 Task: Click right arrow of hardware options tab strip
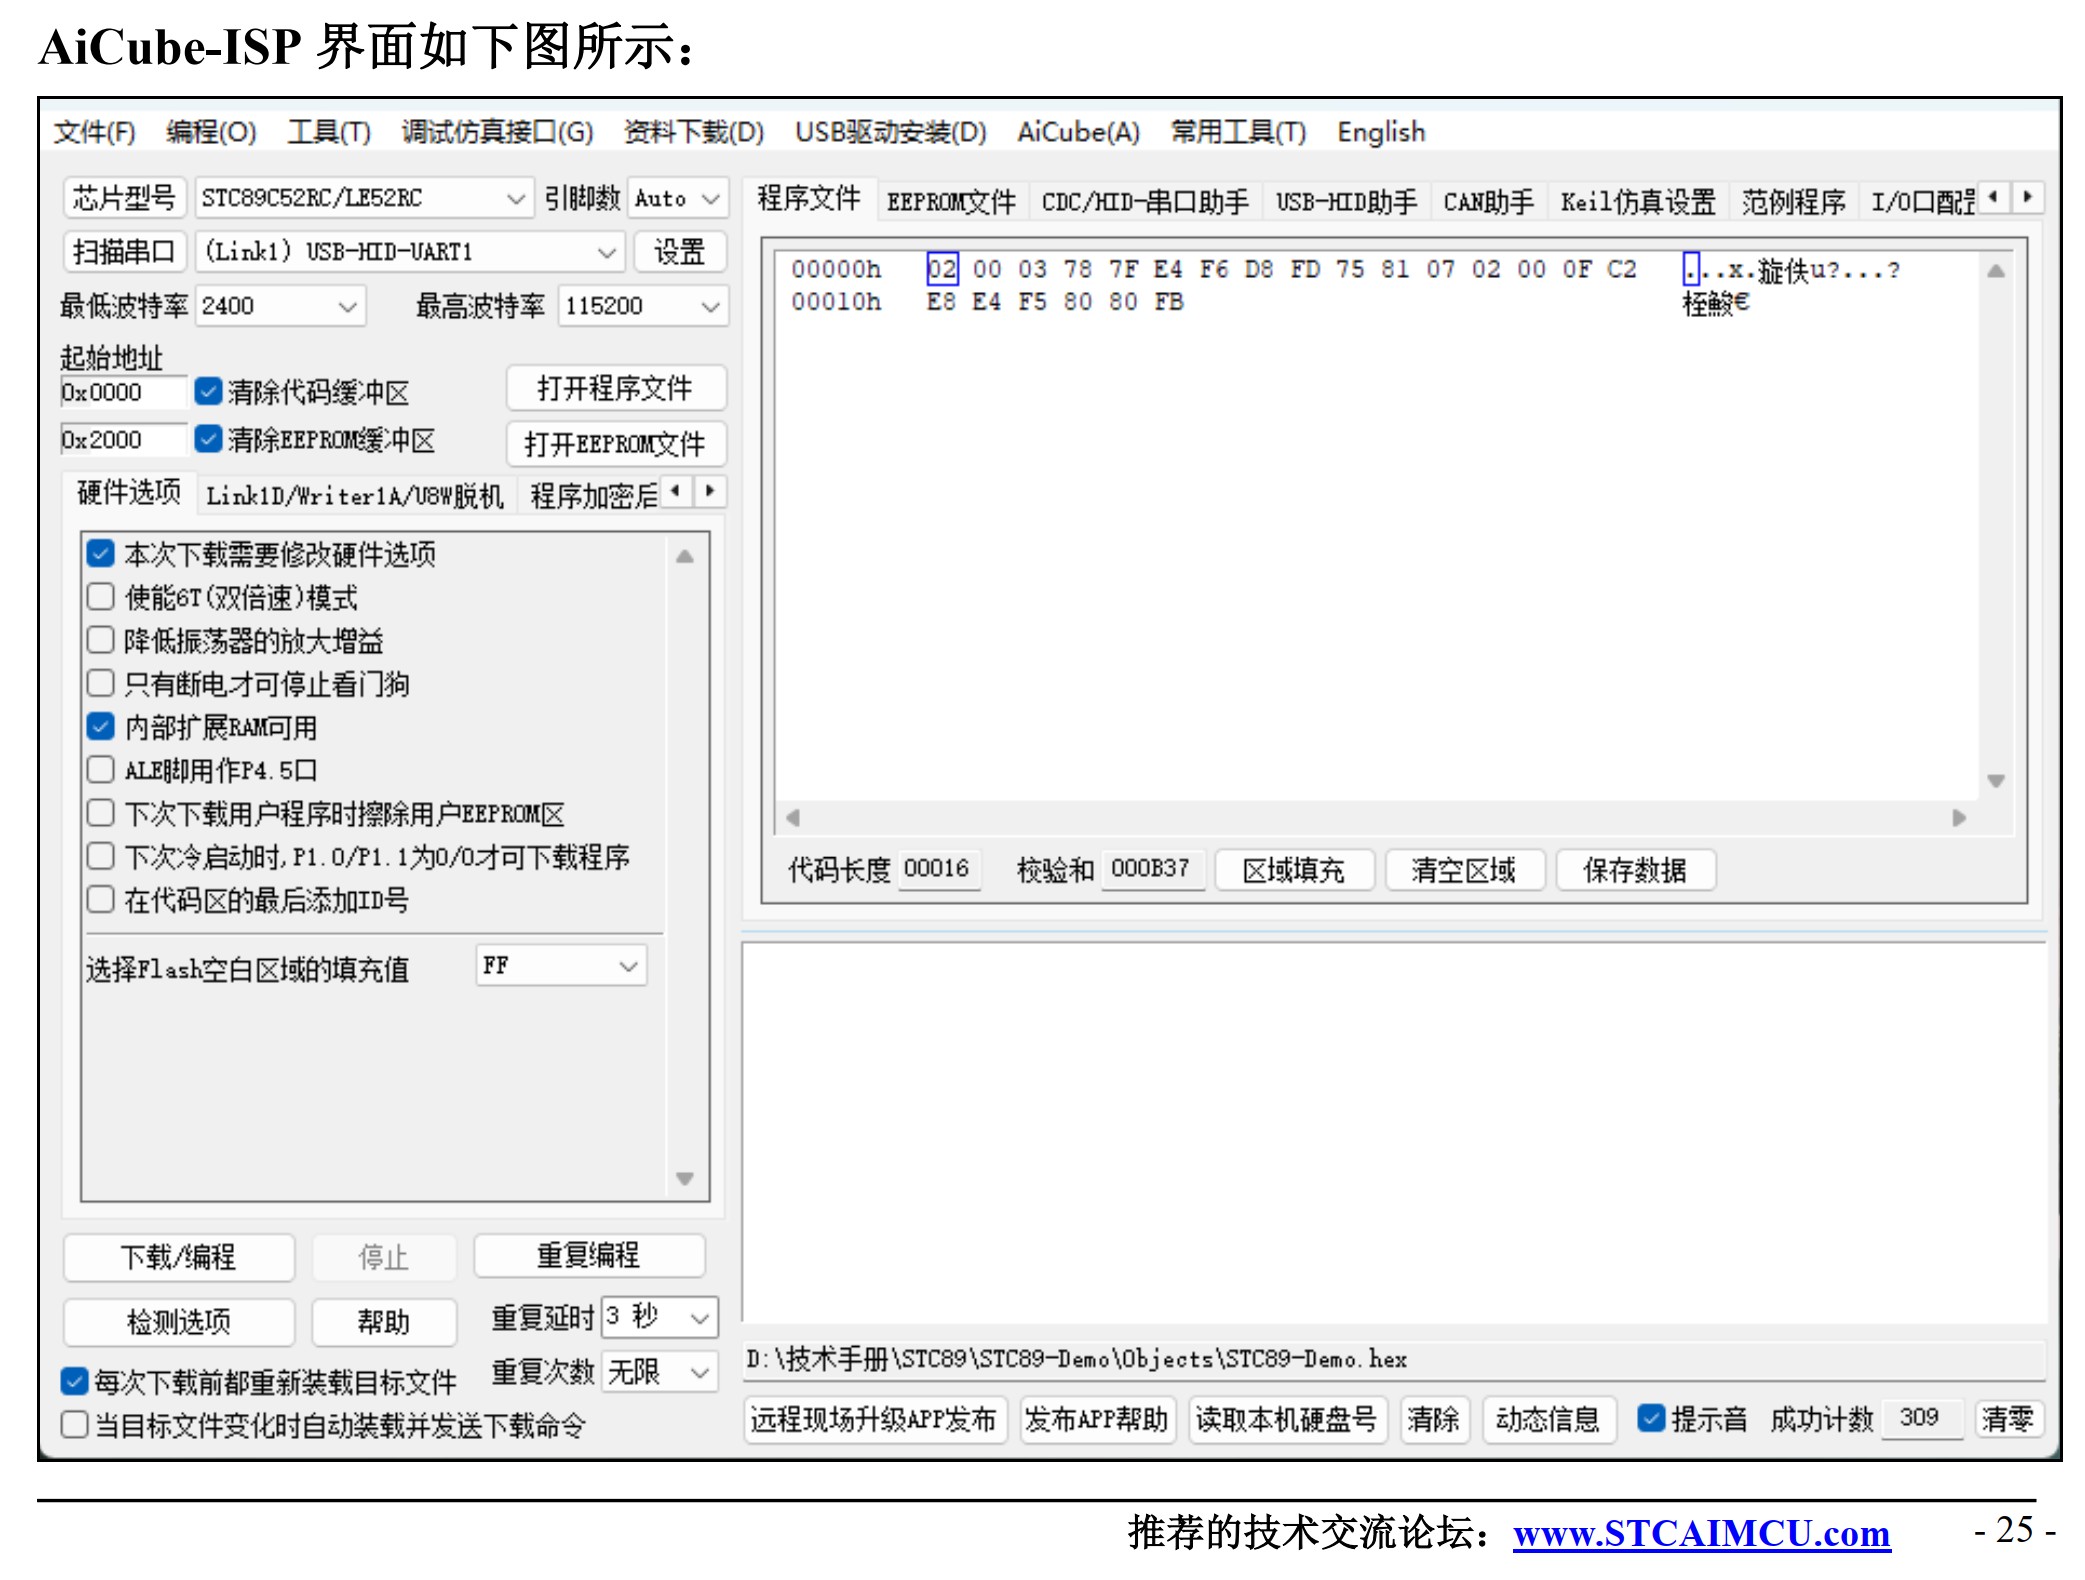pos(710,491)
